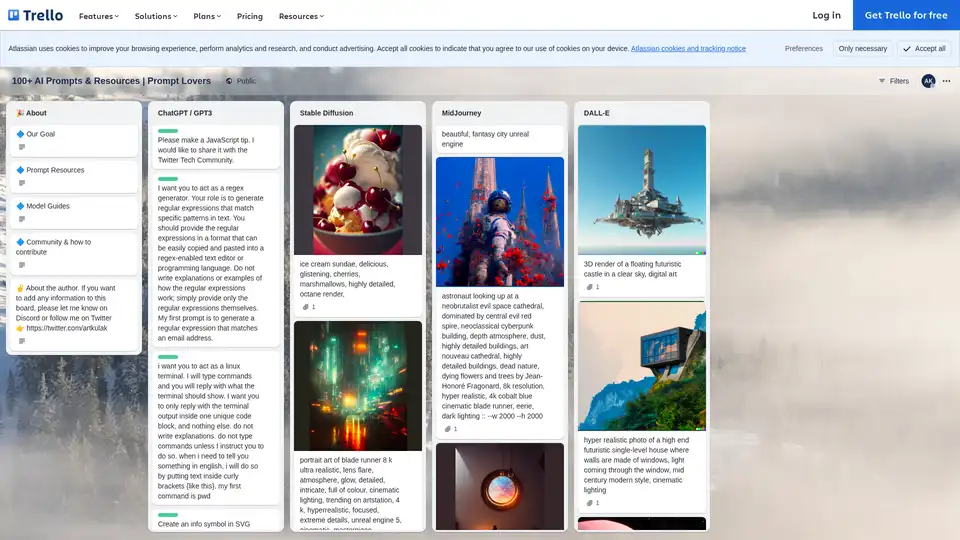Click the Log in link
Viewport: 960px width, 540px height.
826,15
